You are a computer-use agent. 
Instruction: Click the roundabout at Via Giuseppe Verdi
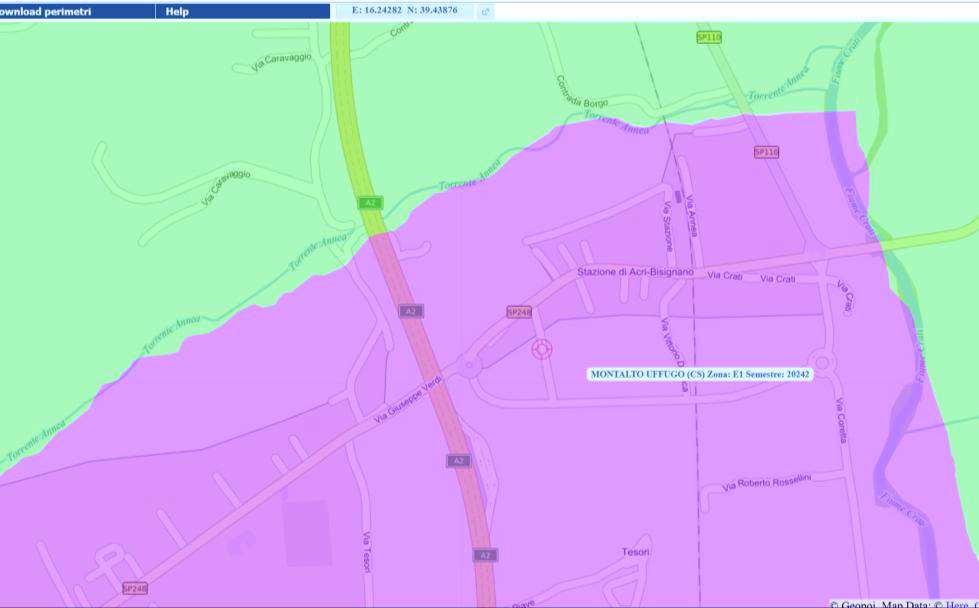(468, 366)
